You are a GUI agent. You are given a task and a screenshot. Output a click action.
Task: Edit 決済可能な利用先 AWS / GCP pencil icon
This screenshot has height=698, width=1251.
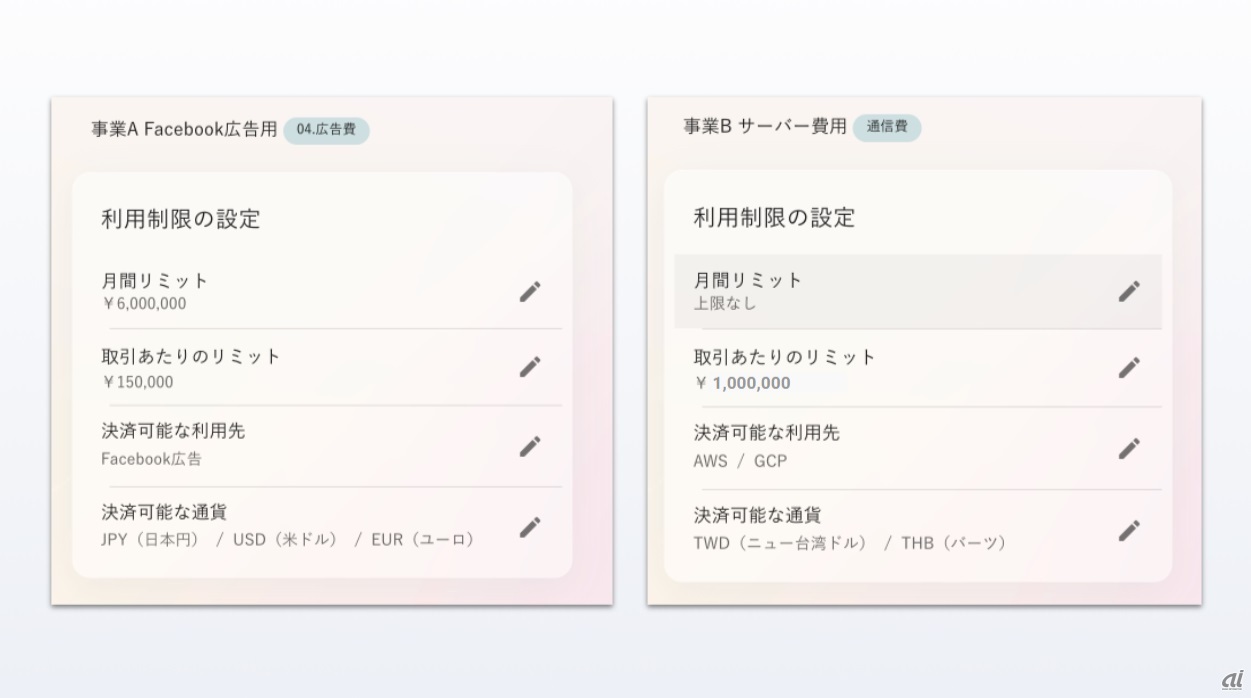[x=1129, y=448]
